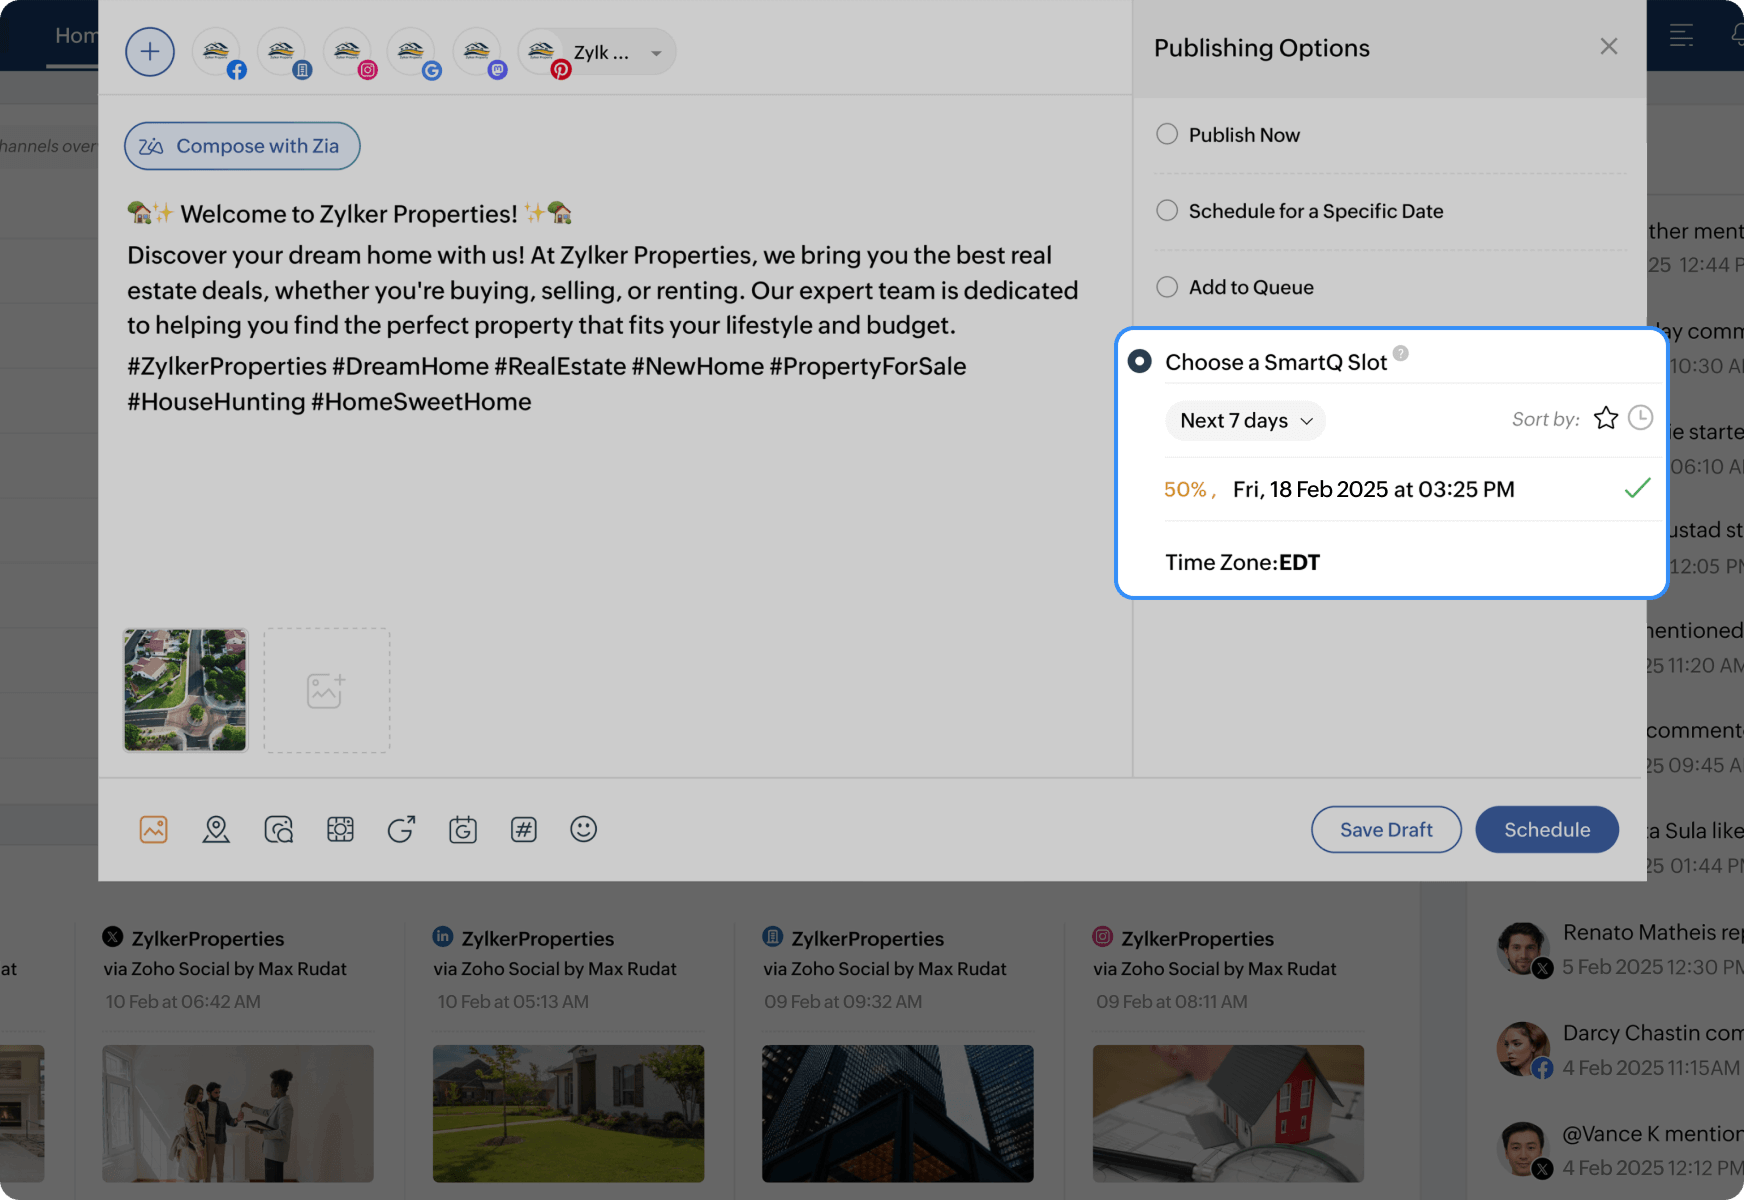This screenshot has width=1744, height=1200.
Task: Click Compose with Zia button
Action: [242, 146]
